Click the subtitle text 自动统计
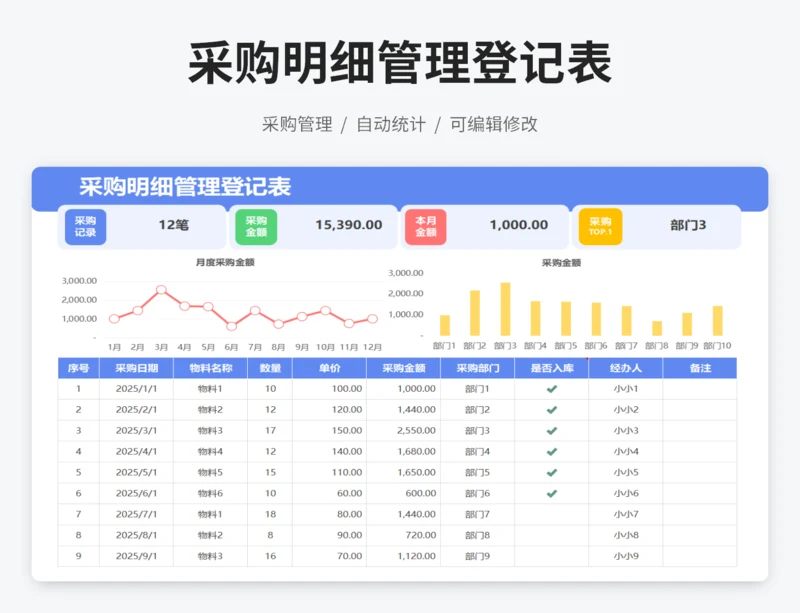Screen dimensions: 800x613 point(391,124)
